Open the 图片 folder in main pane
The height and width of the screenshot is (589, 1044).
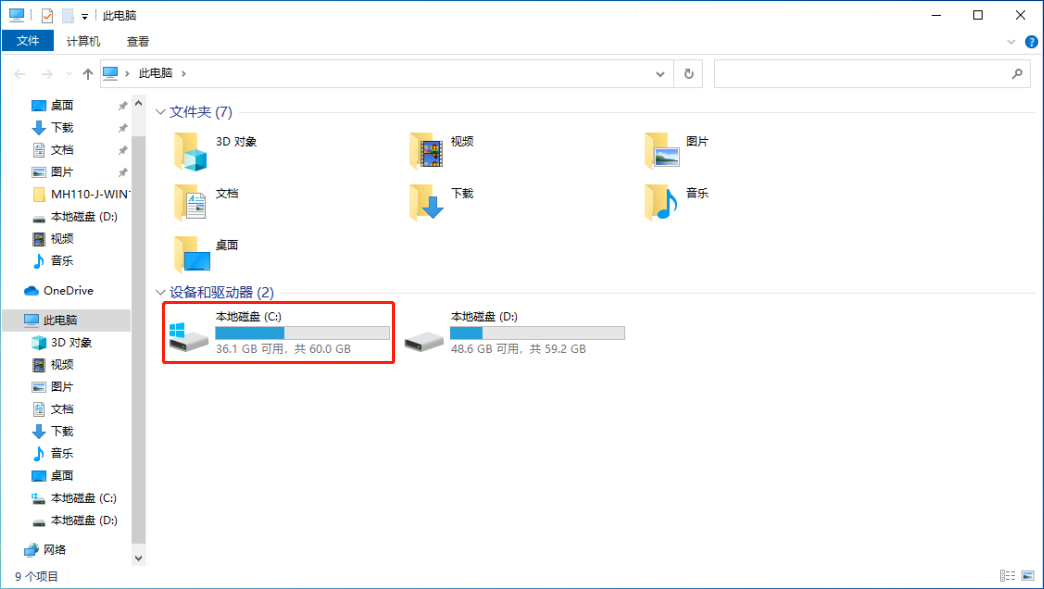tap(662, 151)
